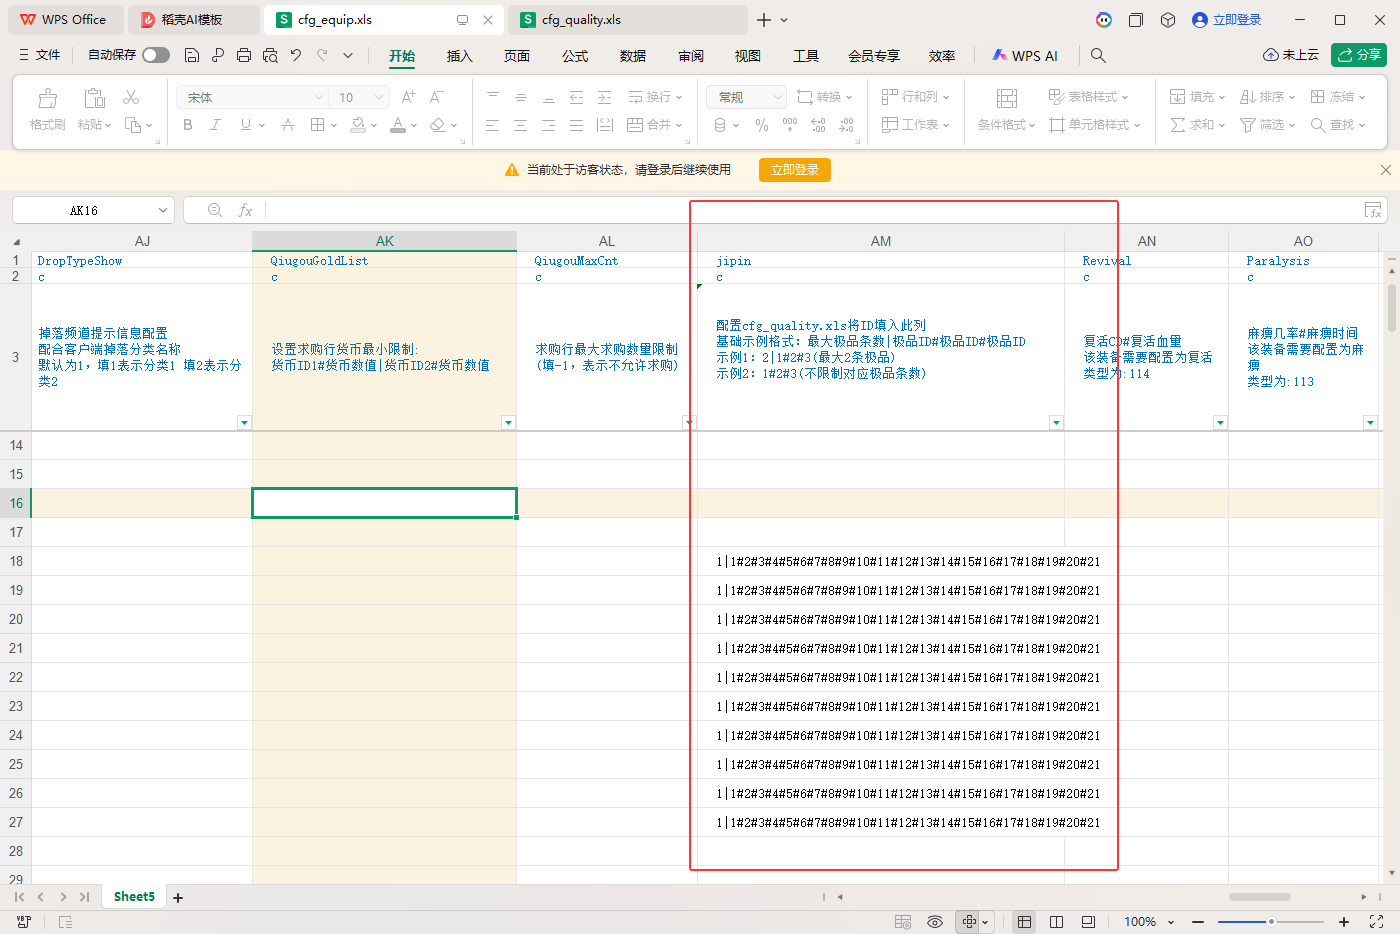Click the Print icon in quick access toolbar
The width and height of the screenshot is (1400, 934).
pyautogui.click(x=244, y=55)
